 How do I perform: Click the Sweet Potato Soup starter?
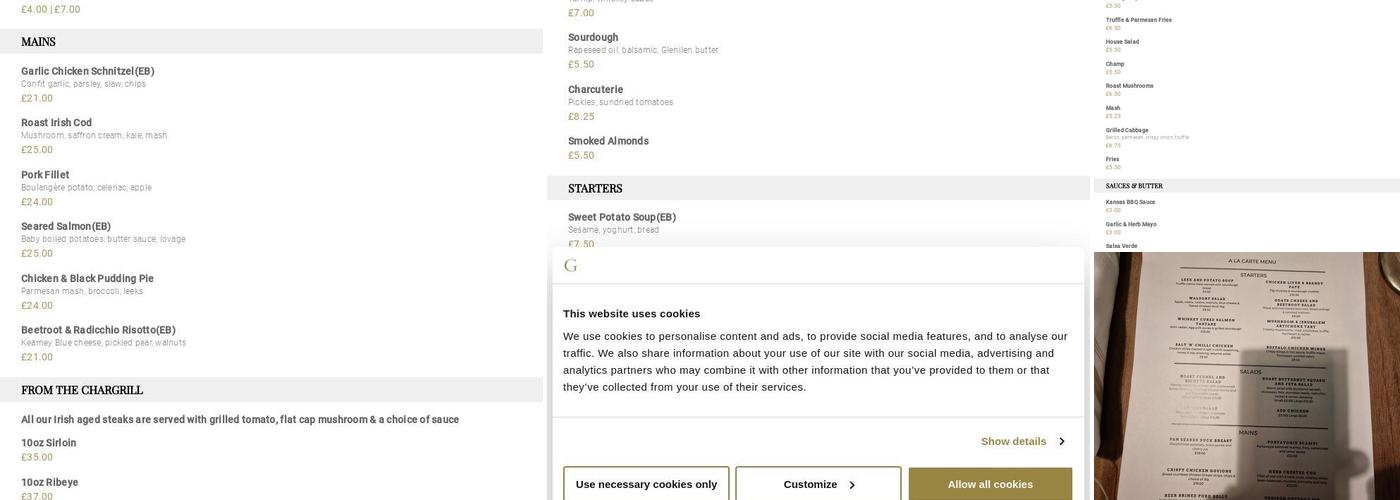pos(621,217)
